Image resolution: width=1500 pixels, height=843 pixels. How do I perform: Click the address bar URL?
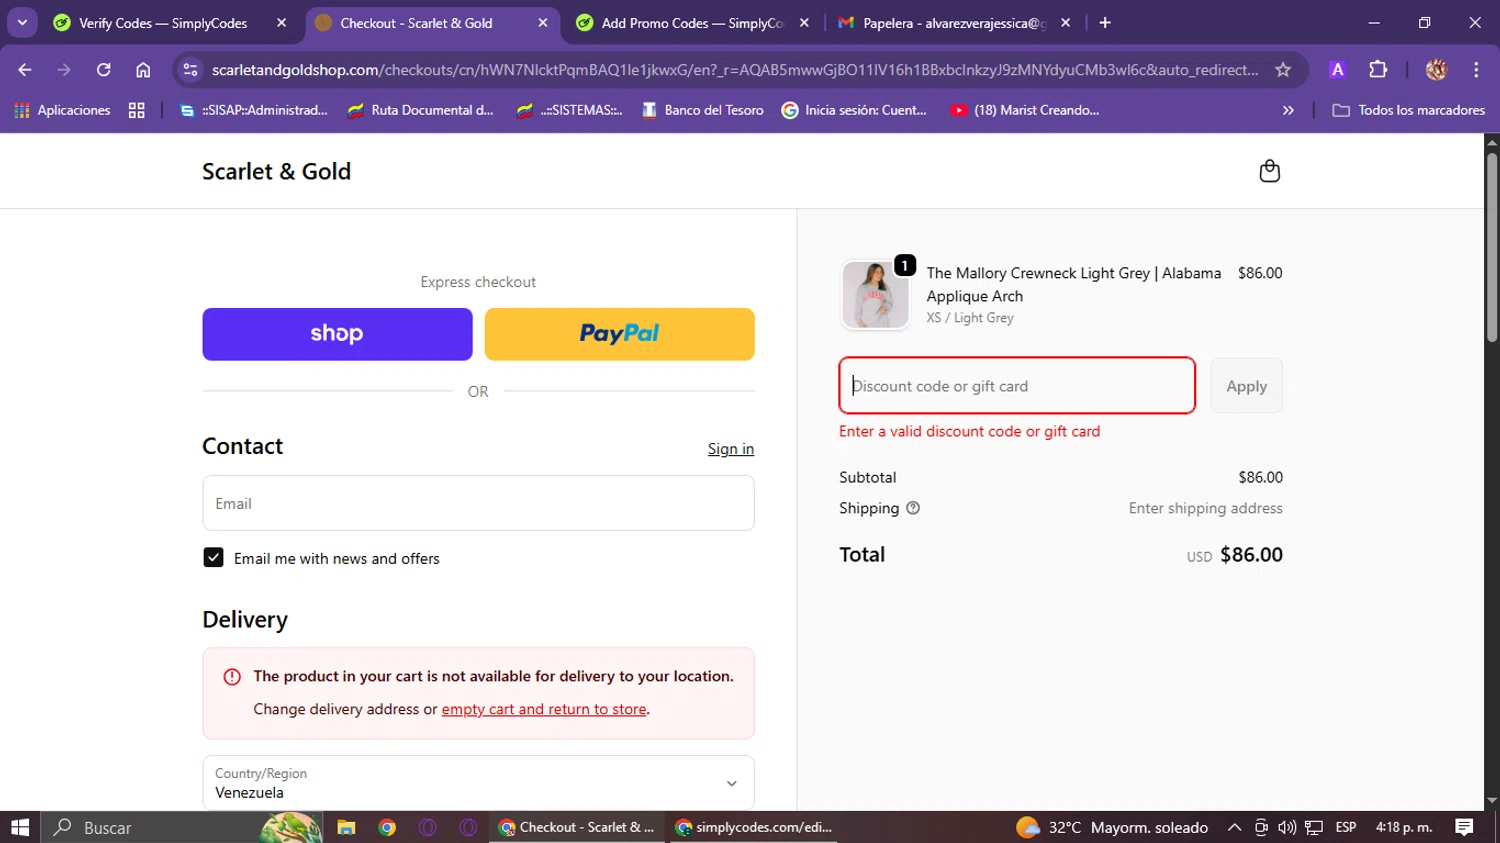(735, 70)
